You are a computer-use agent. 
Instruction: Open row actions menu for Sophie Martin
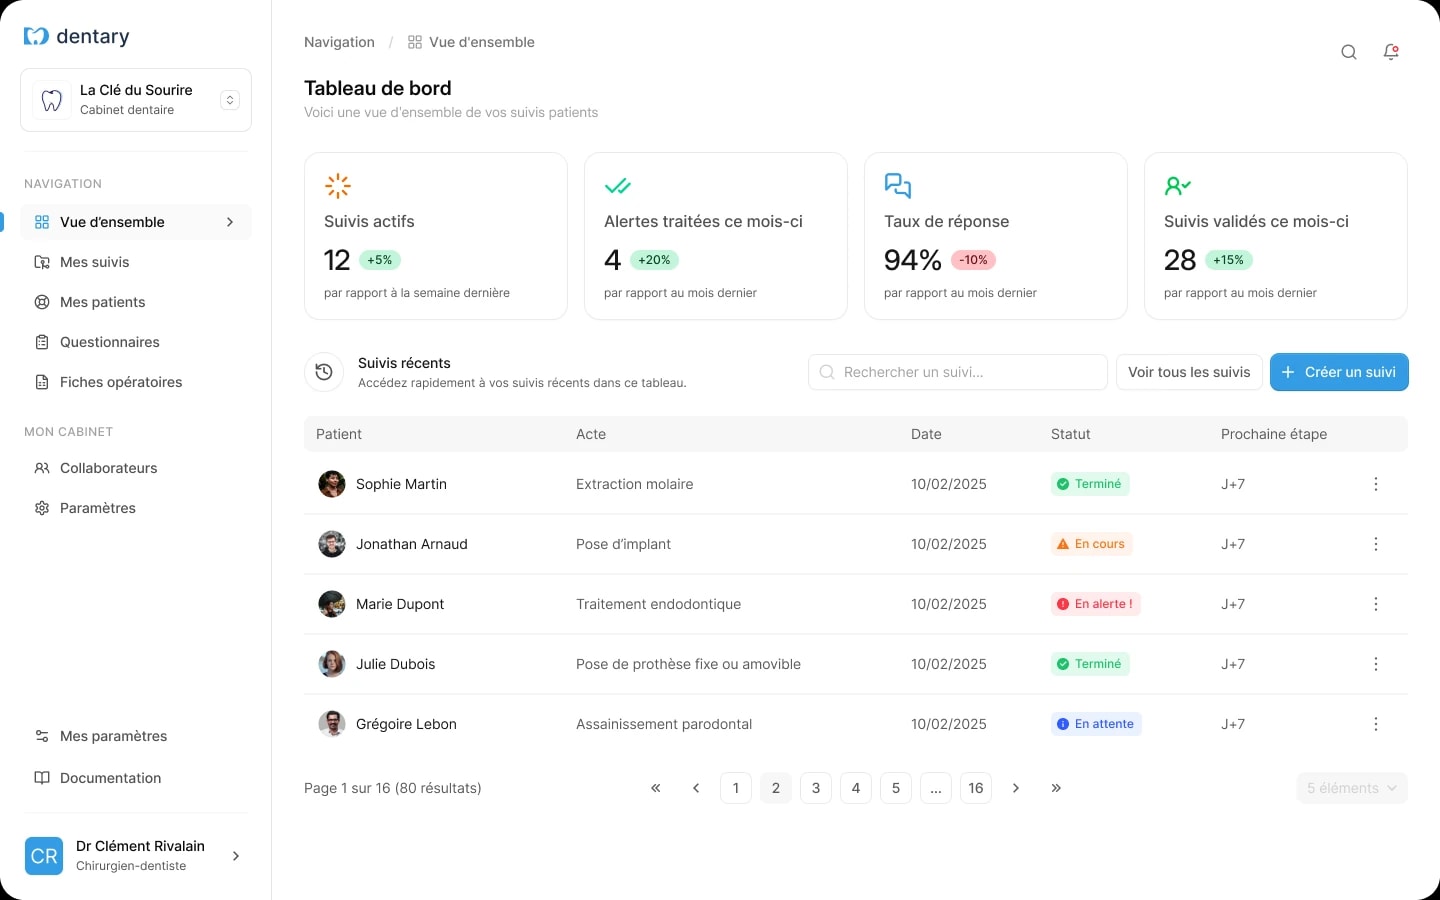pos(1376,484)
